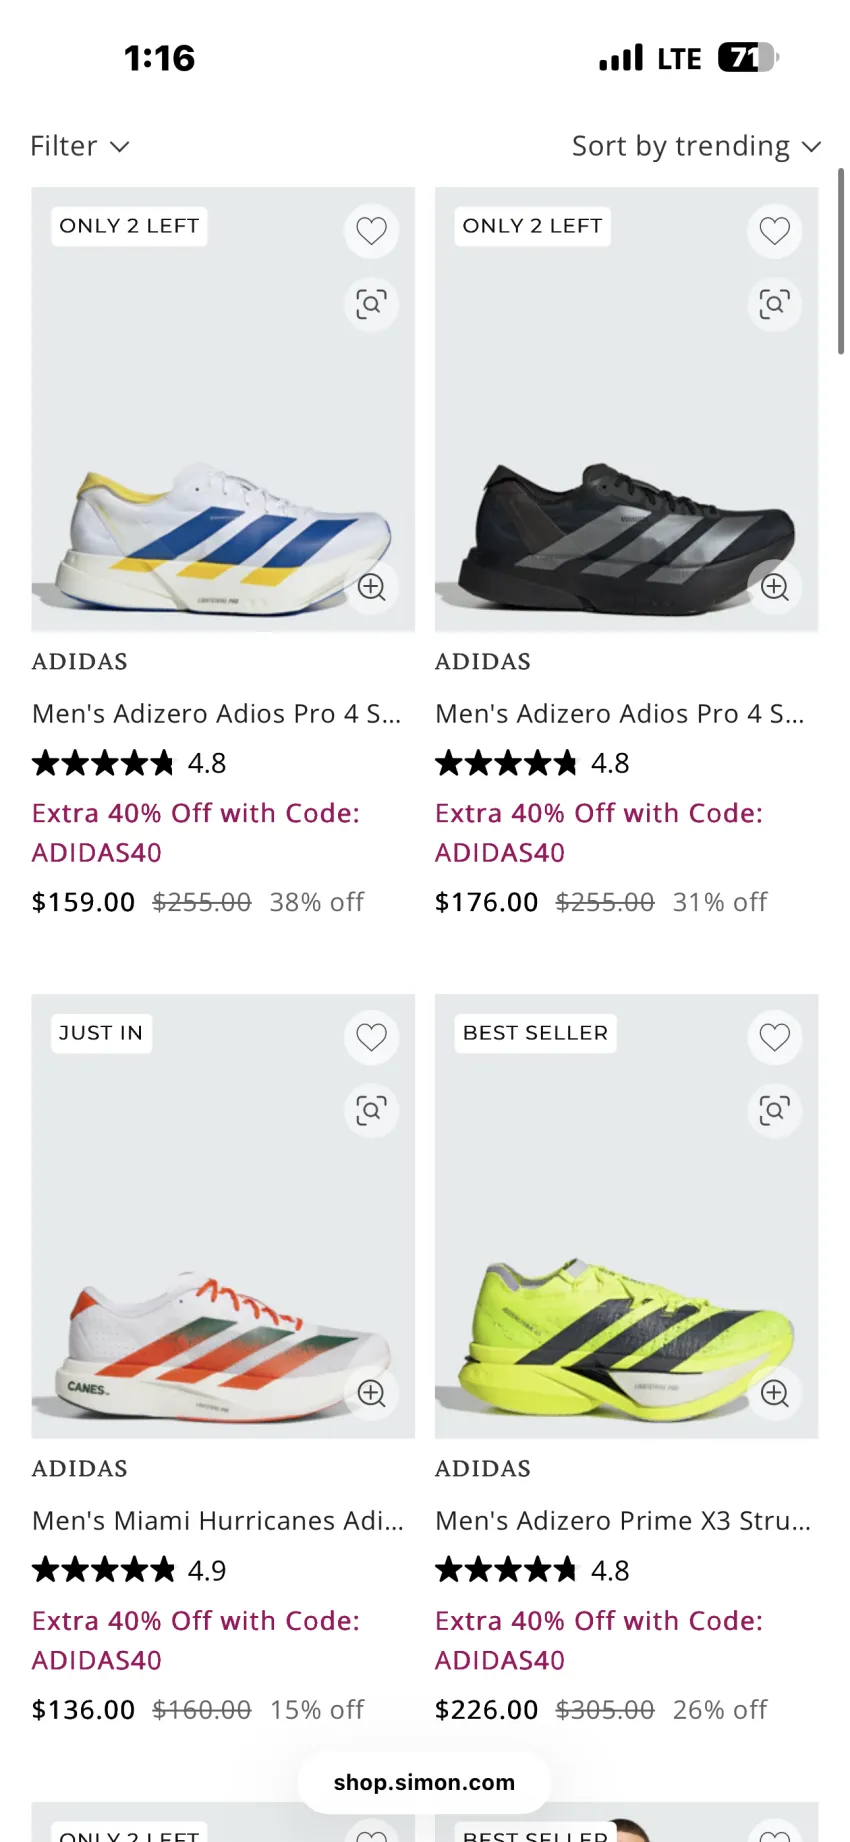Favorite the white blue-striped Adizero shoe
850x1842 pixels.
(371, 231)
